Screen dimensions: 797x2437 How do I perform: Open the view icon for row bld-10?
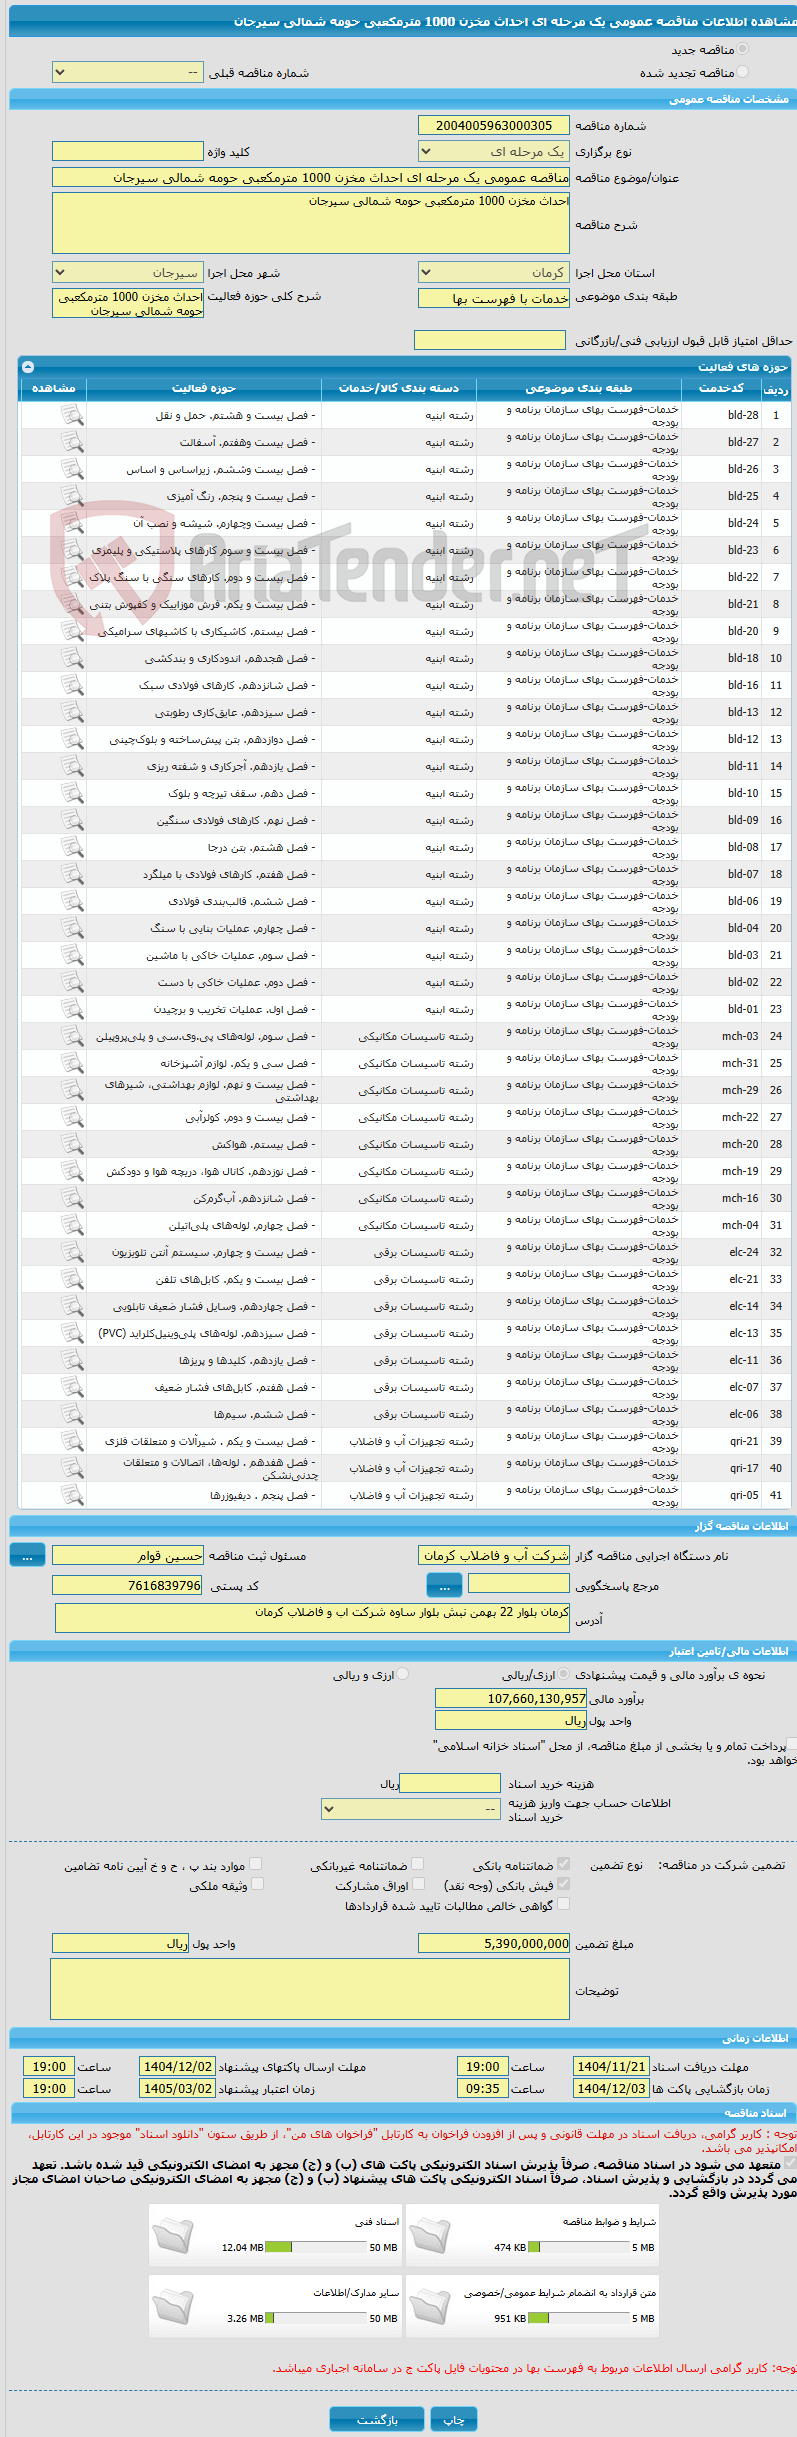72,793
